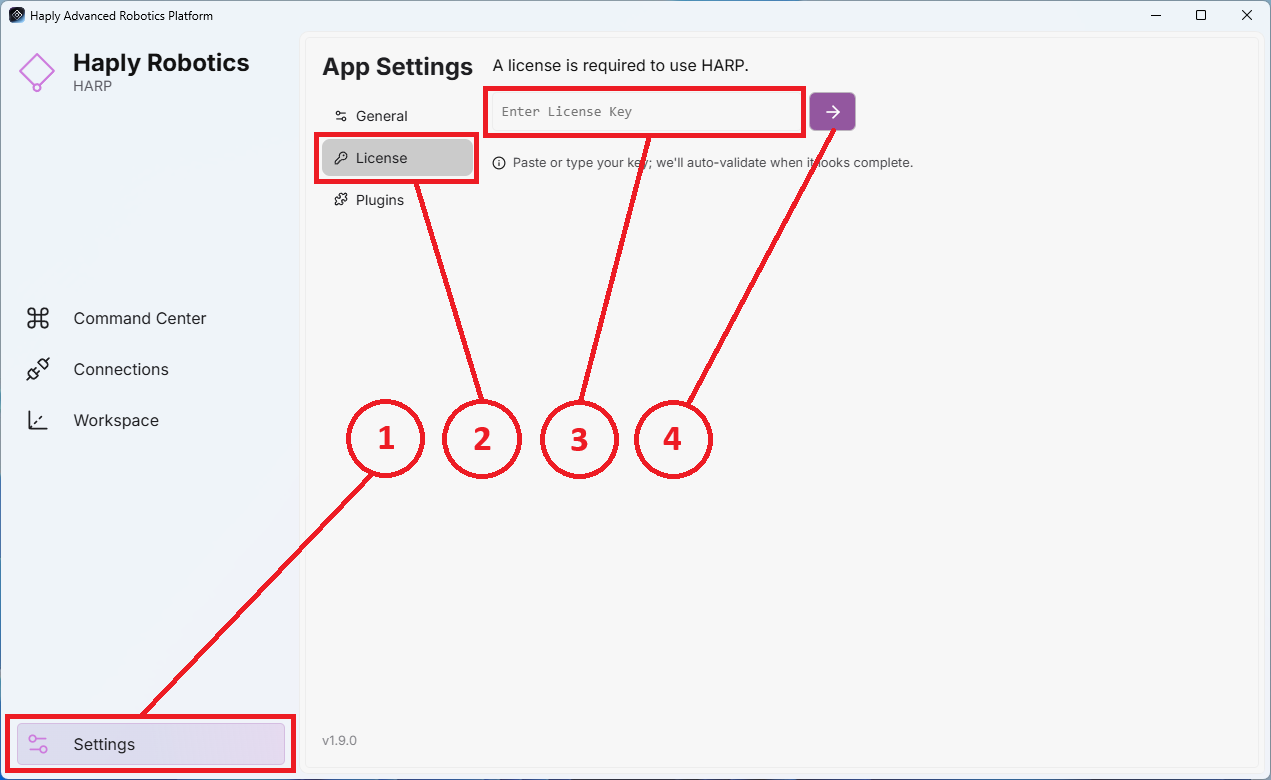
Task: Select the General settings tab
Action: (397, 116)
